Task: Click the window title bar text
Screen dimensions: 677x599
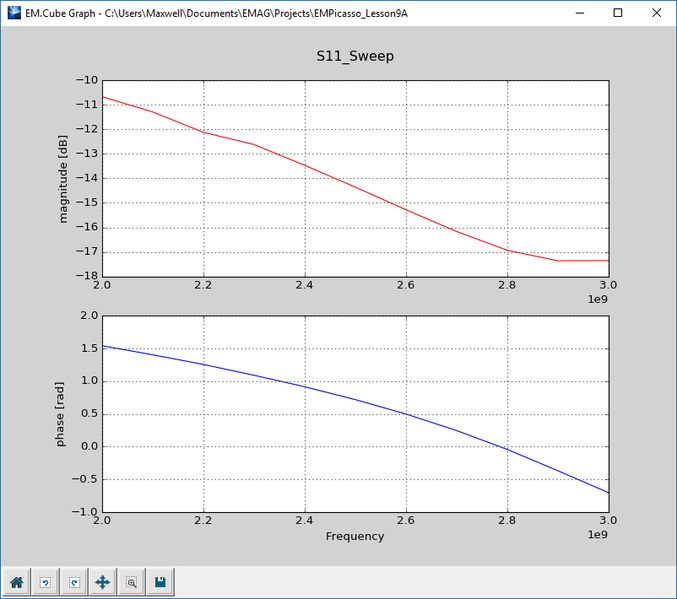Action: (216, 13)
